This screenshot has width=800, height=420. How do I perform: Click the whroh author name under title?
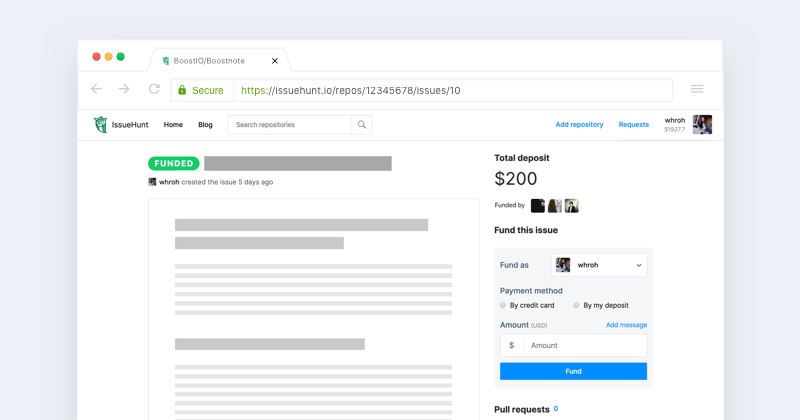169,182
